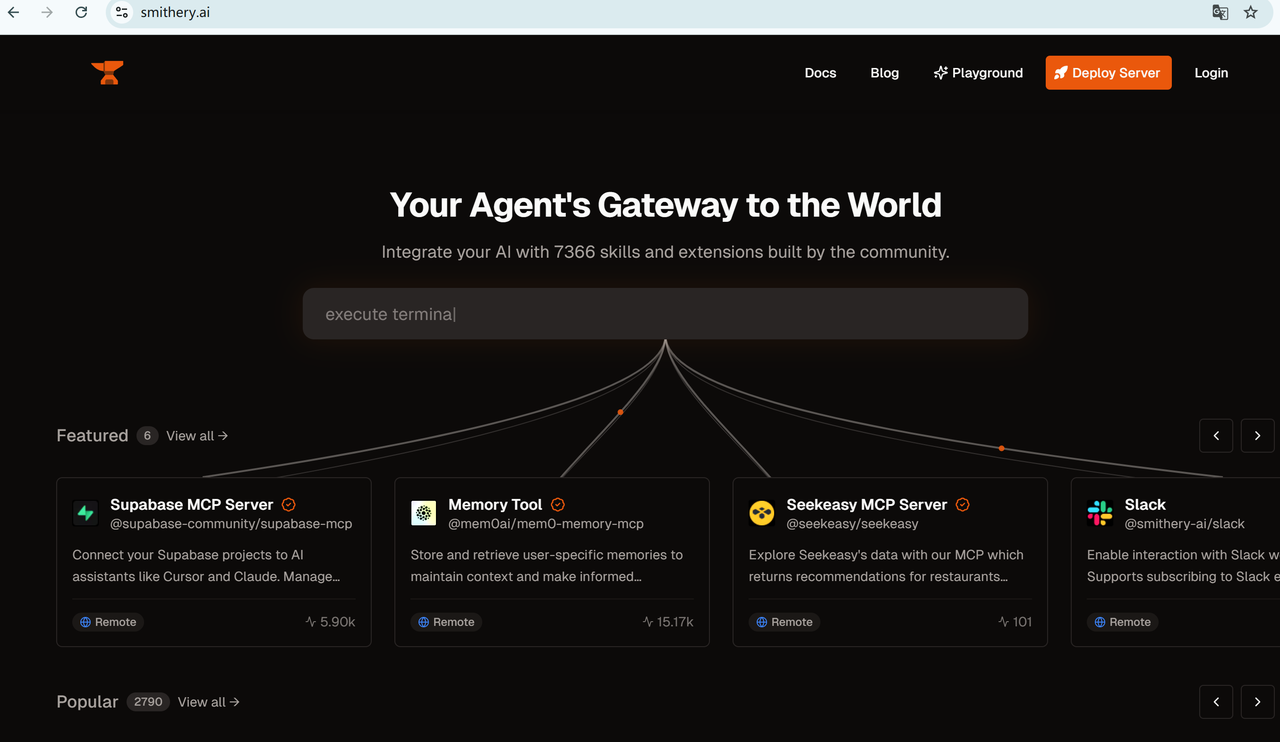The width and height of the screenshot is (1280, 742).
Task: Show previous Featured servers with left chevron
Action: coord(1216,436)
